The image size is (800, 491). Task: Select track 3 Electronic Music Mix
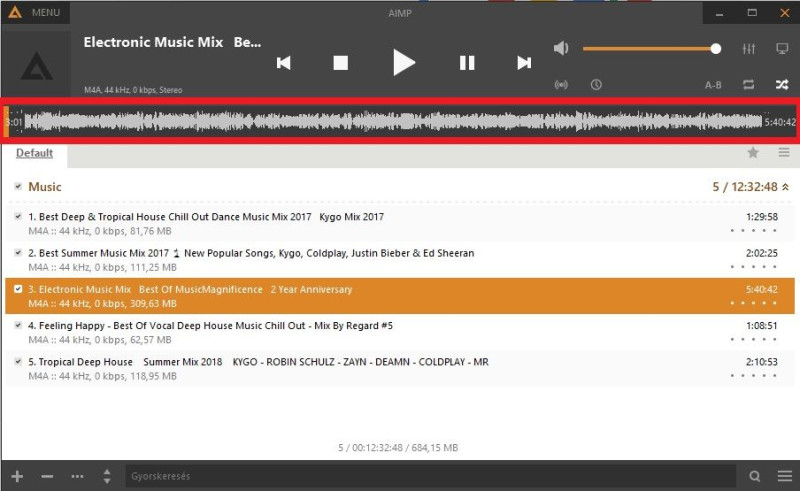pos(399,296)
